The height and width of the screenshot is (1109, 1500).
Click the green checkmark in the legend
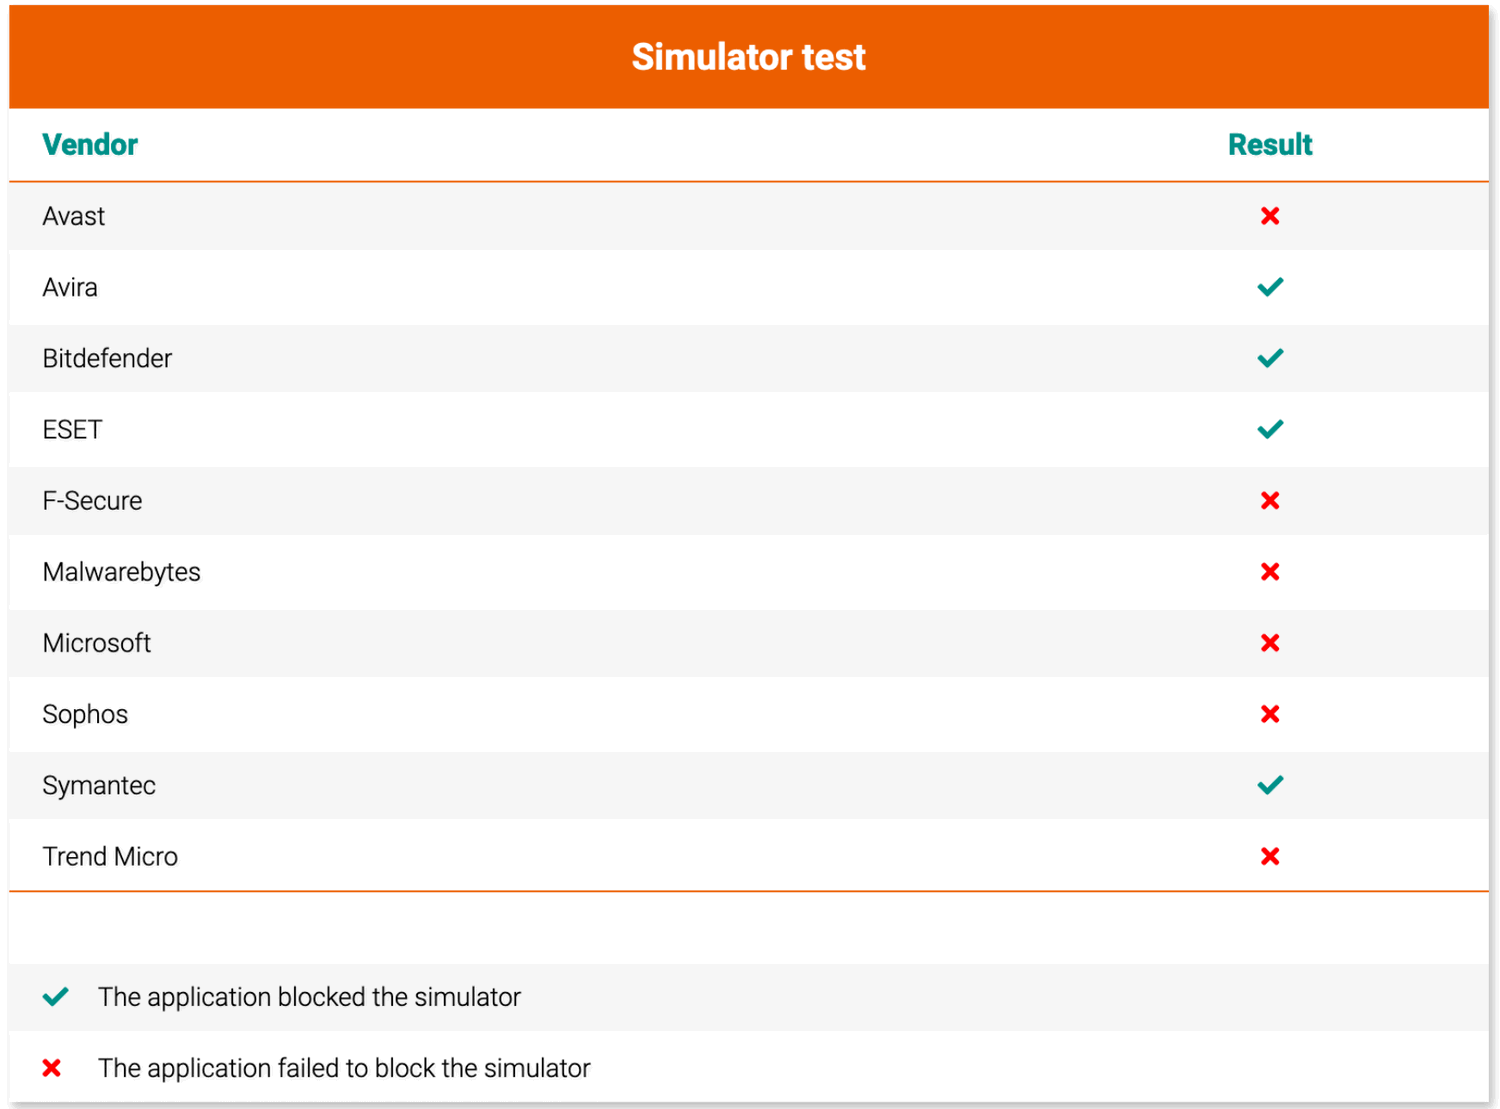(56, 997)
